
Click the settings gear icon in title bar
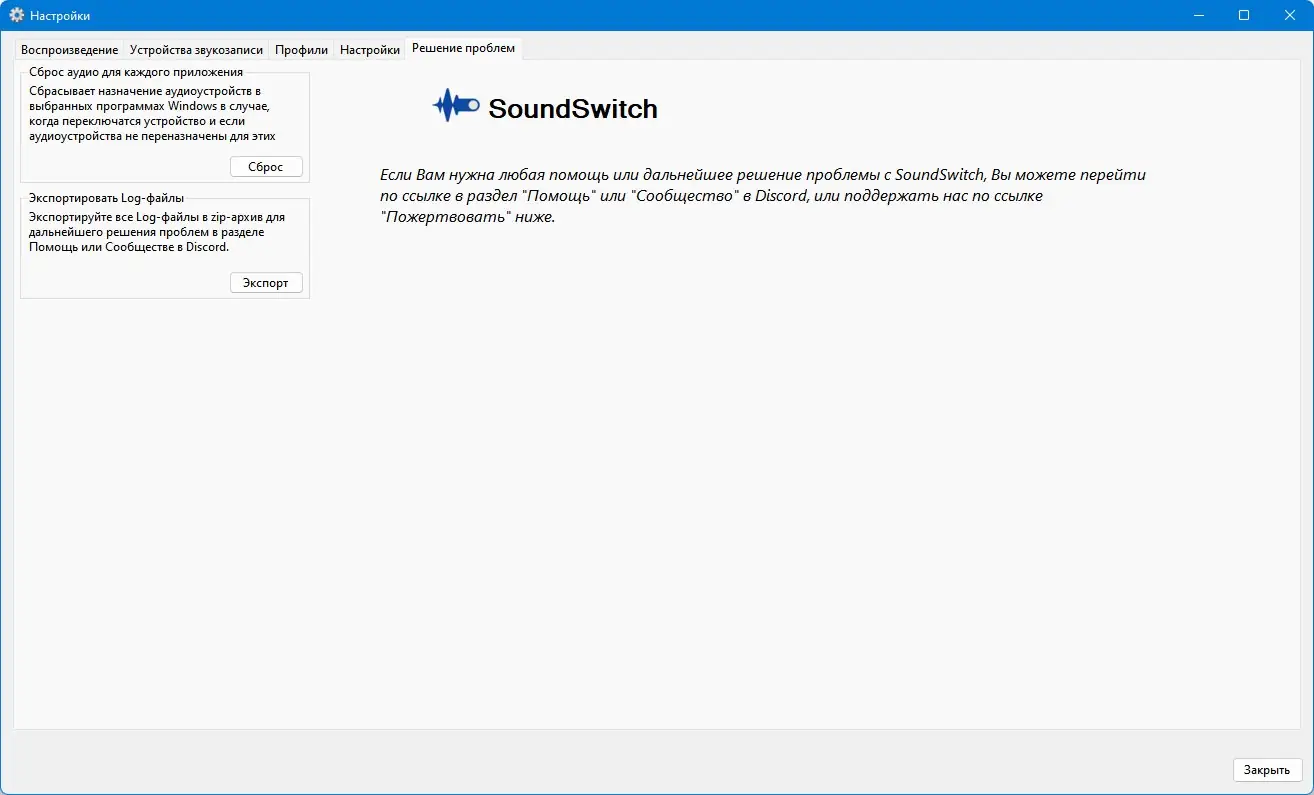tap(16, 15)
